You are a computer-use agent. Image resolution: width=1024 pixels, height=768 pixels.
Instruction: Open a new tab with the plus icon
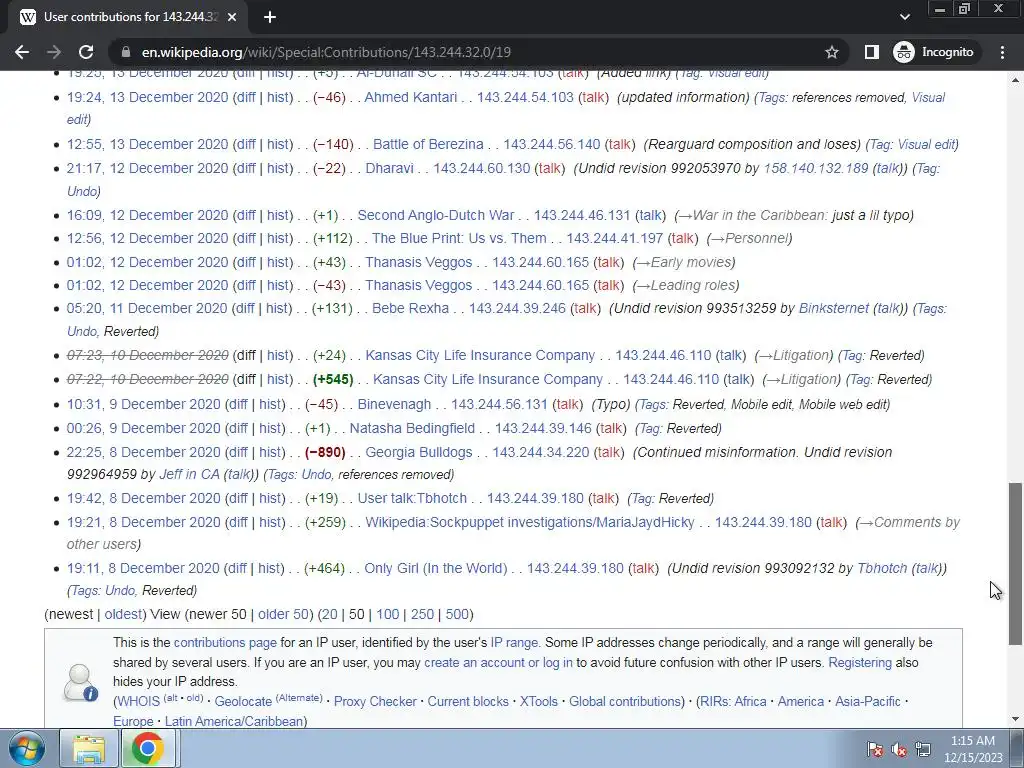click(270, 17)
